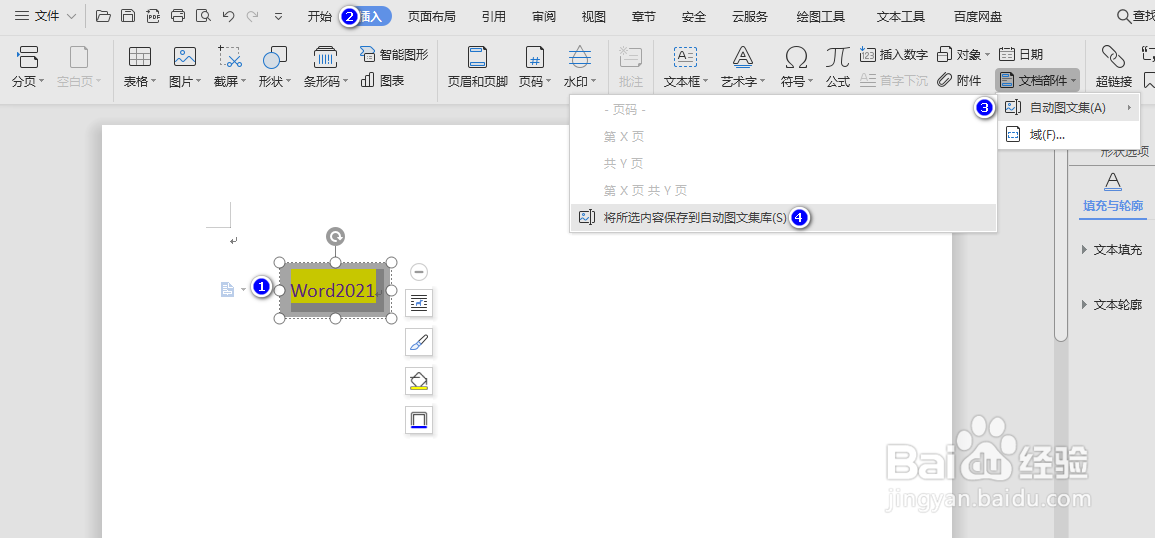Open the 形状 shapes dropdown
The image size is (1155, 538).
(275, 66)
